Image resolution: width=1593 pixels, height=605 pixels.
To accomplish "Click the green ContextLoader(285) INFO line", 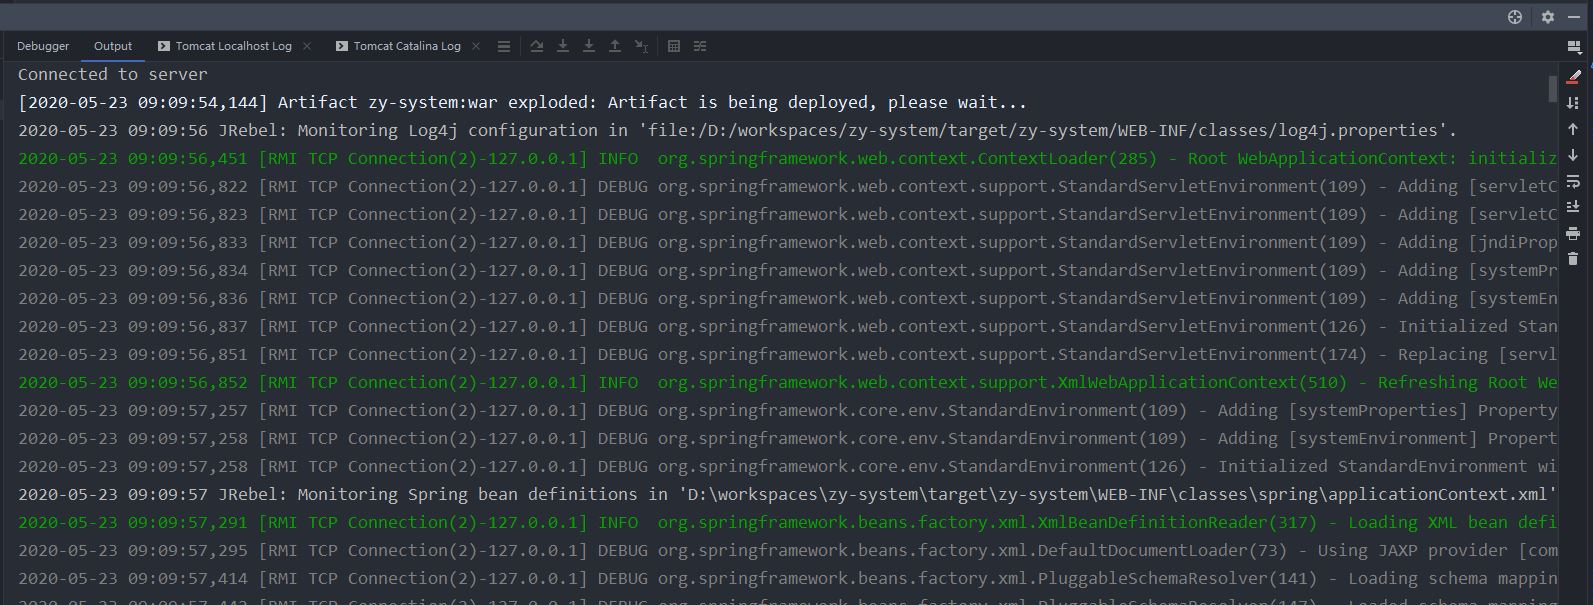I will point(787,158).
